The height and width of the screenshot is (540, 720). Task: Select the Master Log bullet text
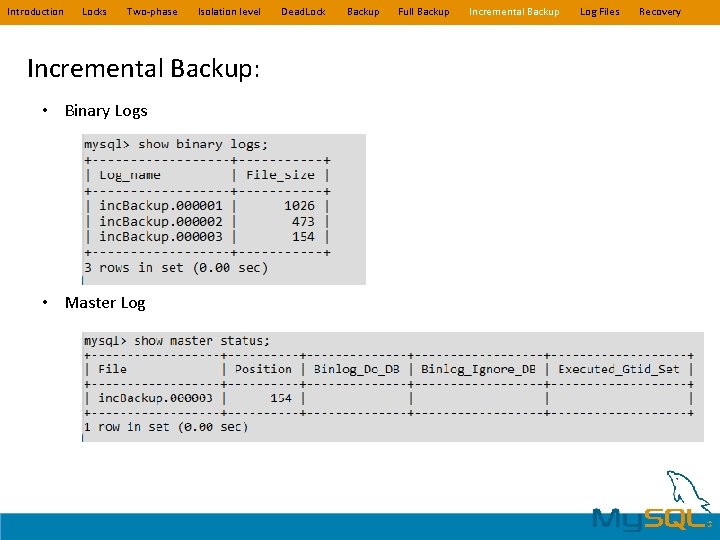(105, 303)
